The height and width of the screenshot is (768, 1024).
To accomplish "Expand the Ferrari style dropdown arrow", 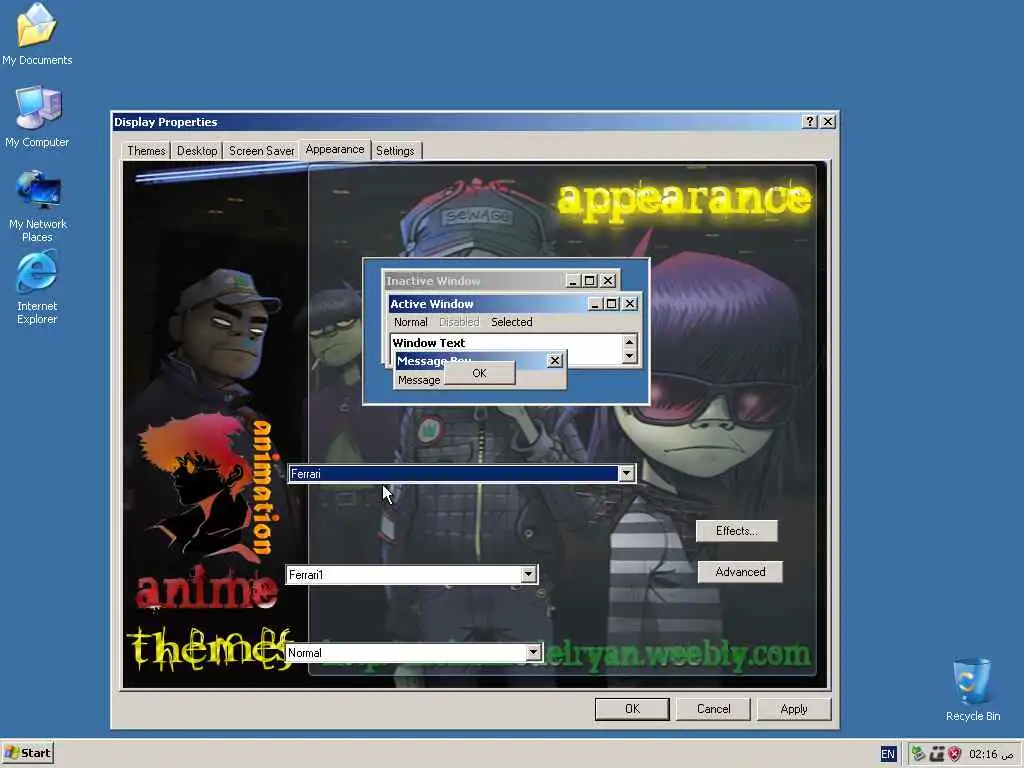I will 626,473.
